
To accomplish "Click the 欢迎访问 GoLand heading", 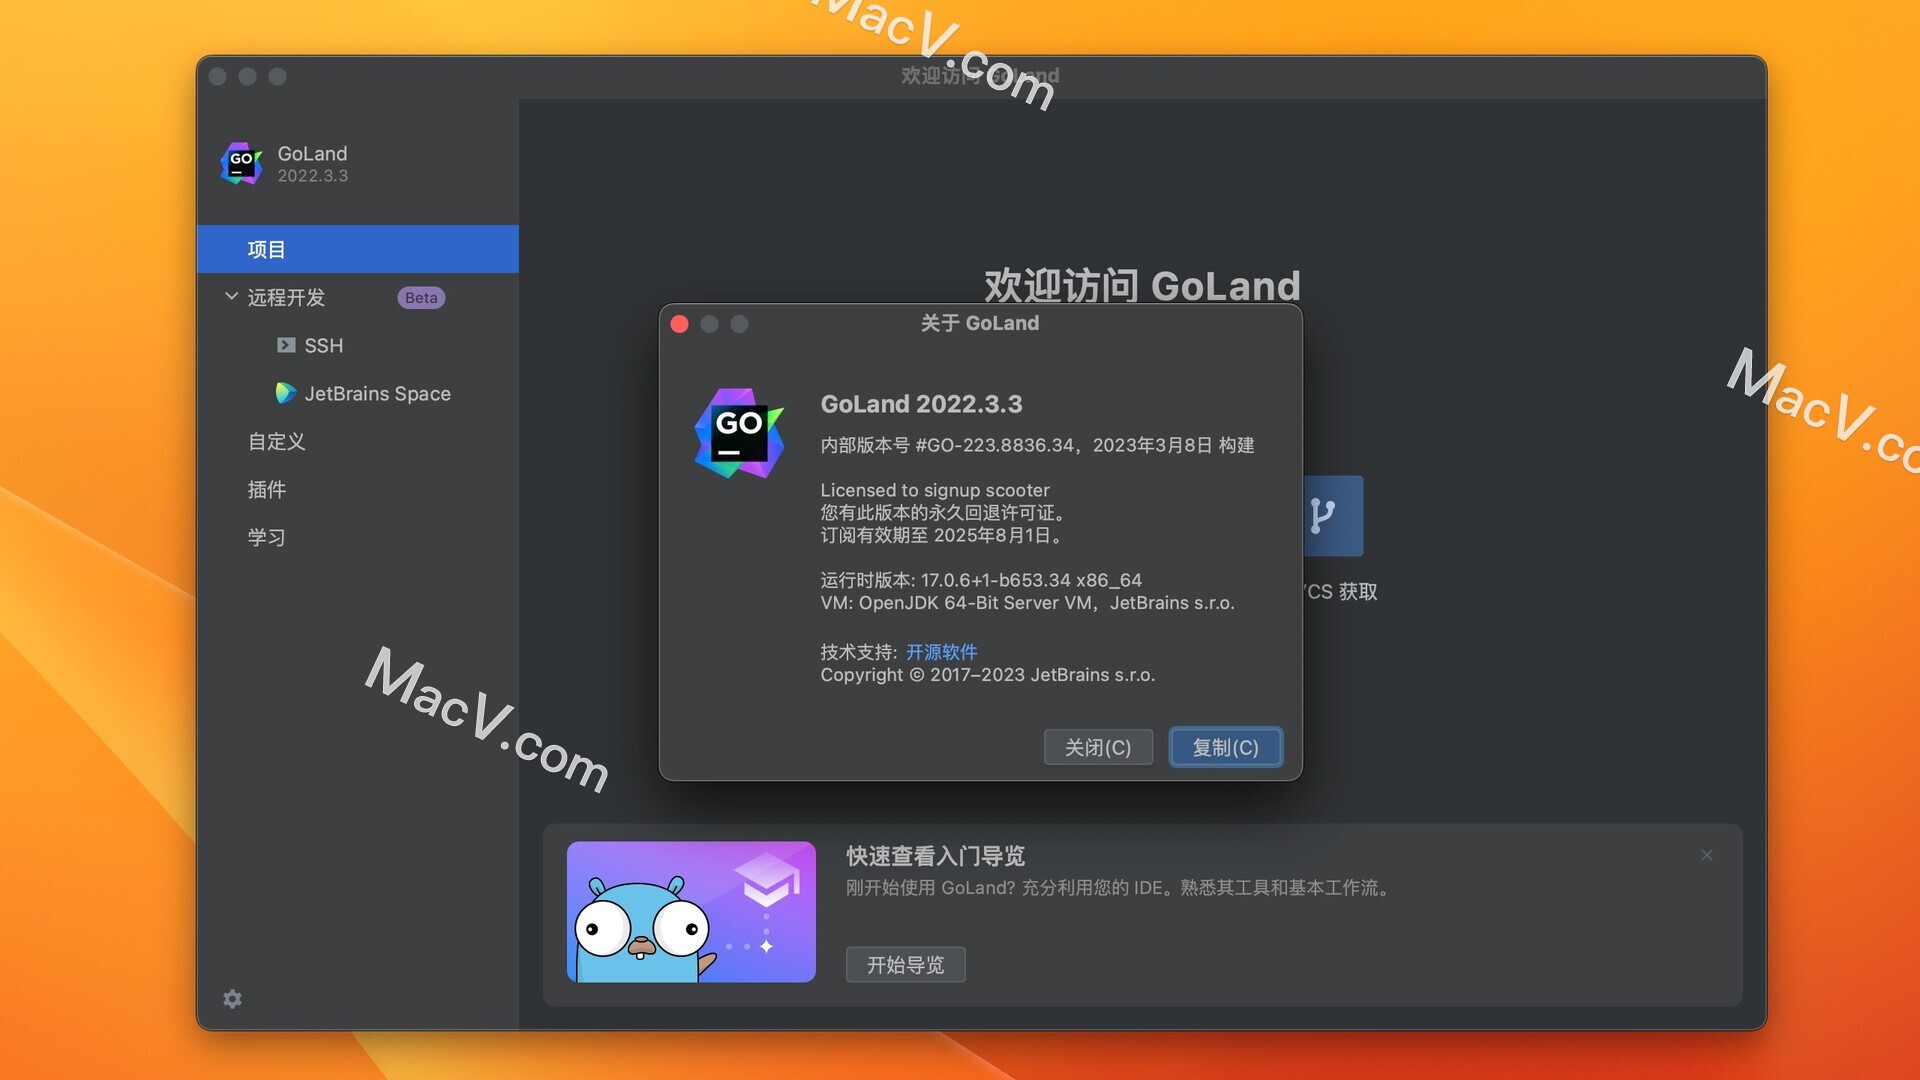I will click(x=1142, y=285).
